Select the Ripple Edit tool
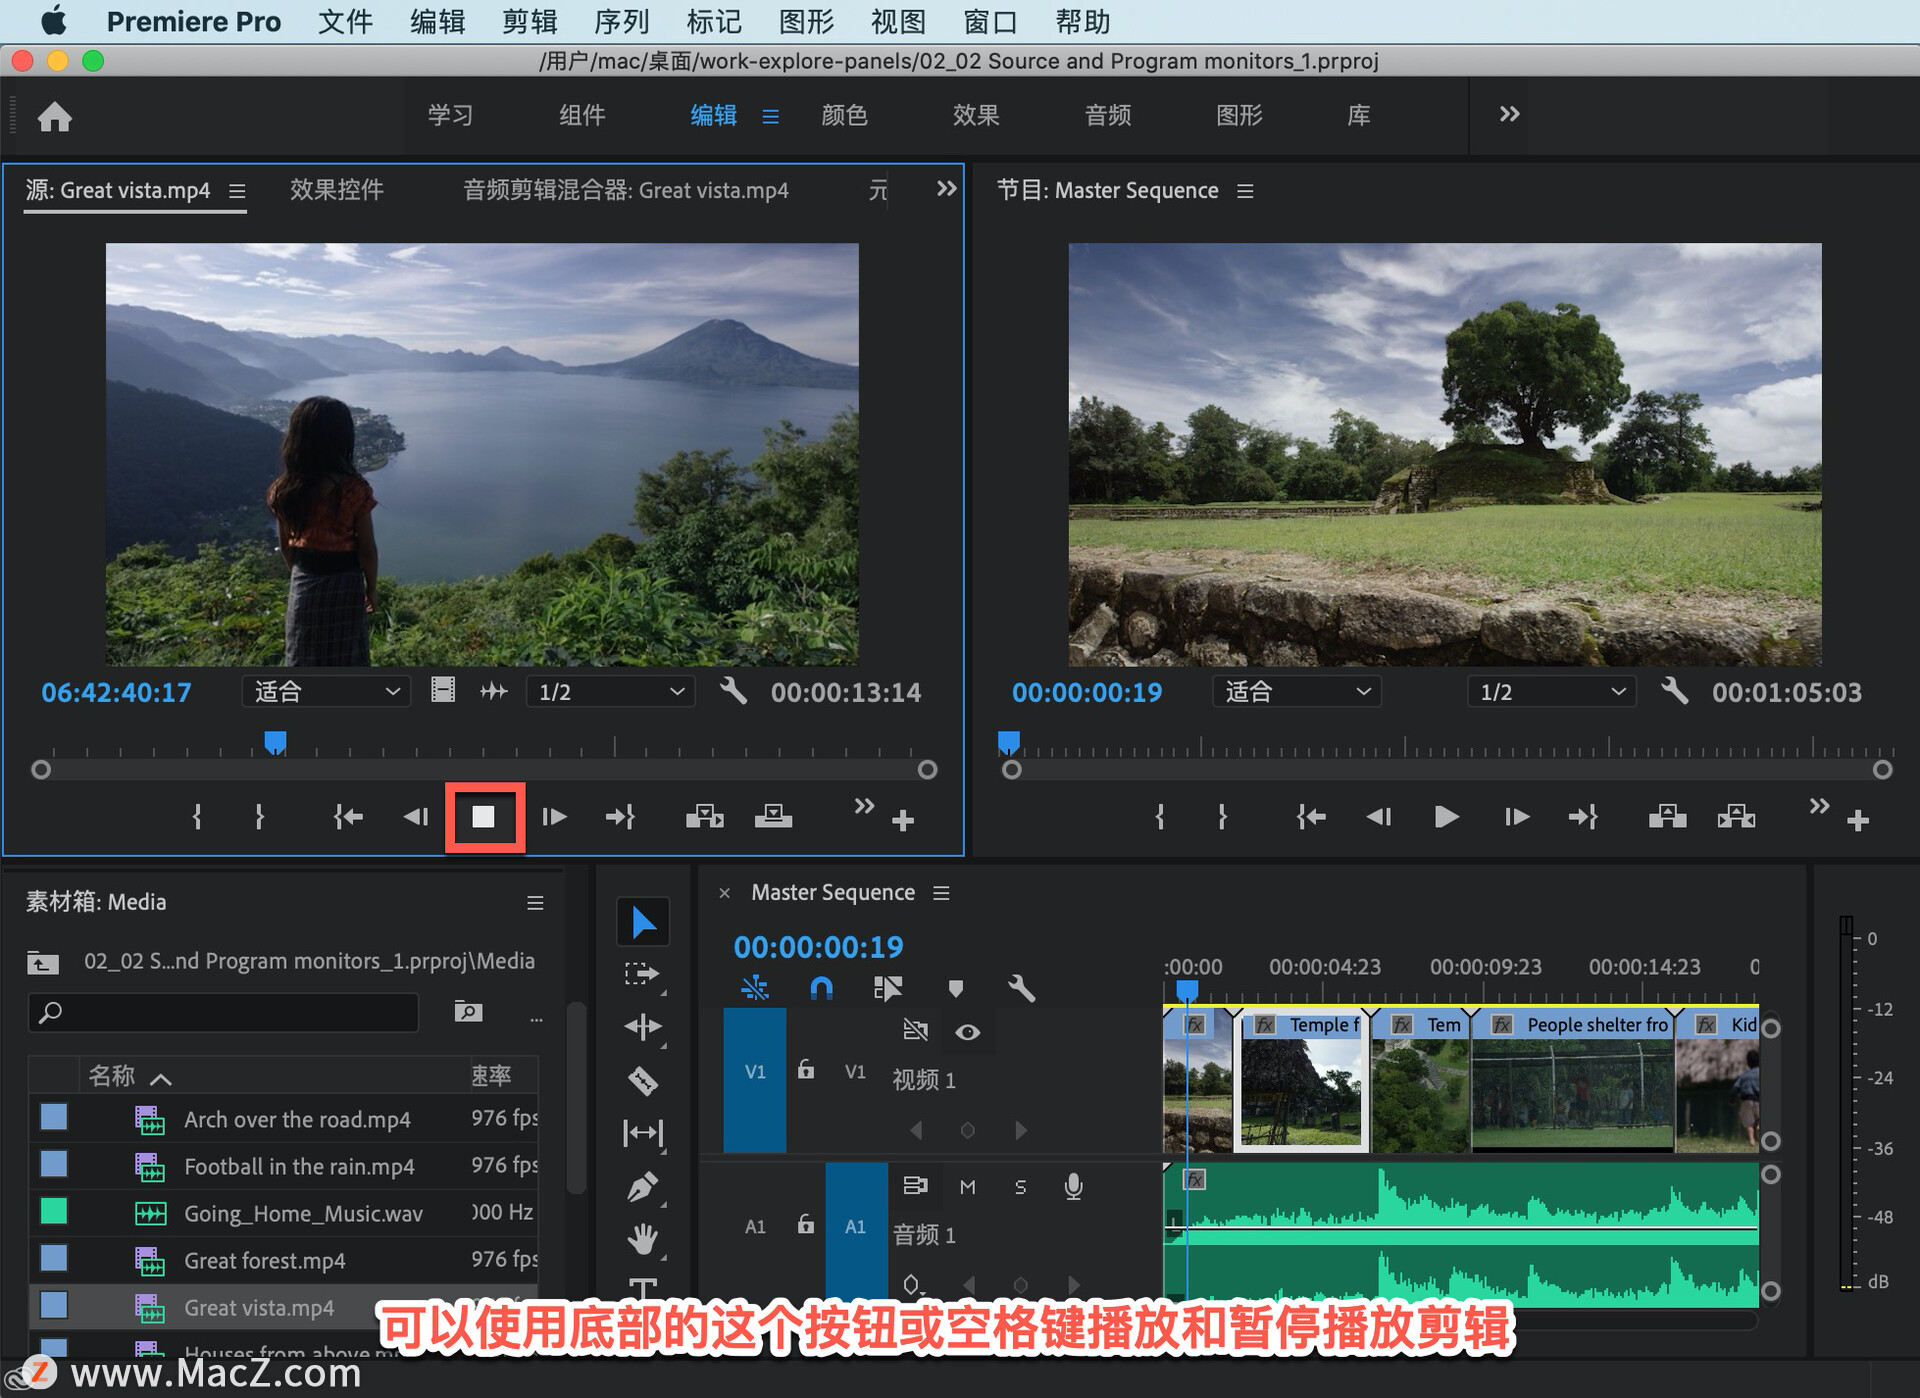Screen dimensions: 1920x1398 [x=643, y=1028]
